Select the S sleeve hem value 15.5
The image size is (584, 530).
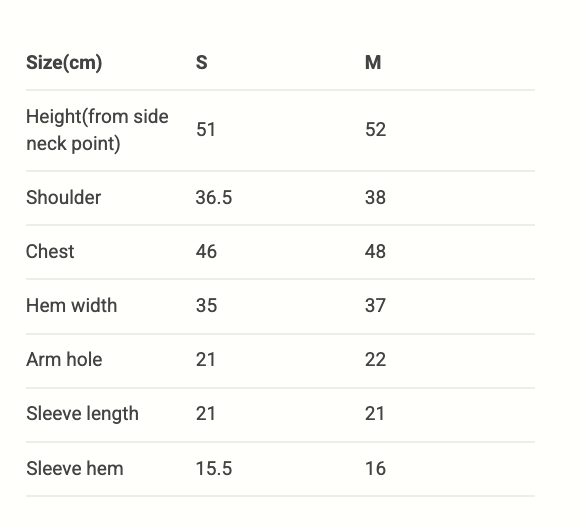point(214,468)
